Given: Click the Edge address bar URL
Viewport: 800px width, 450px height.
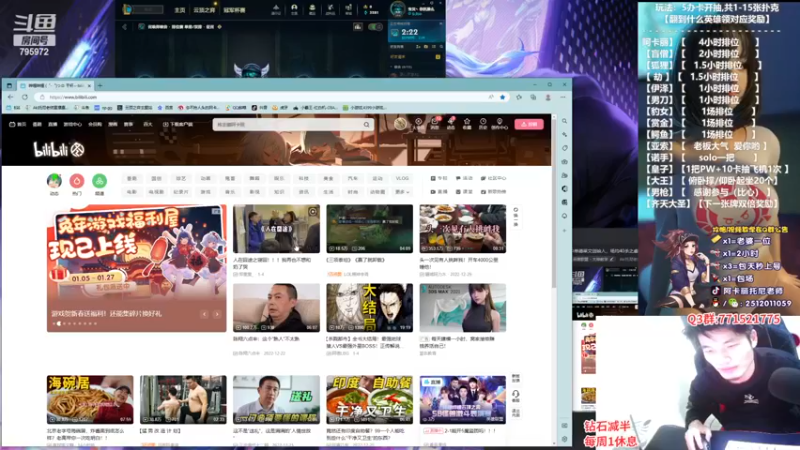Looking at the screenshot, I should pos(73,97).
